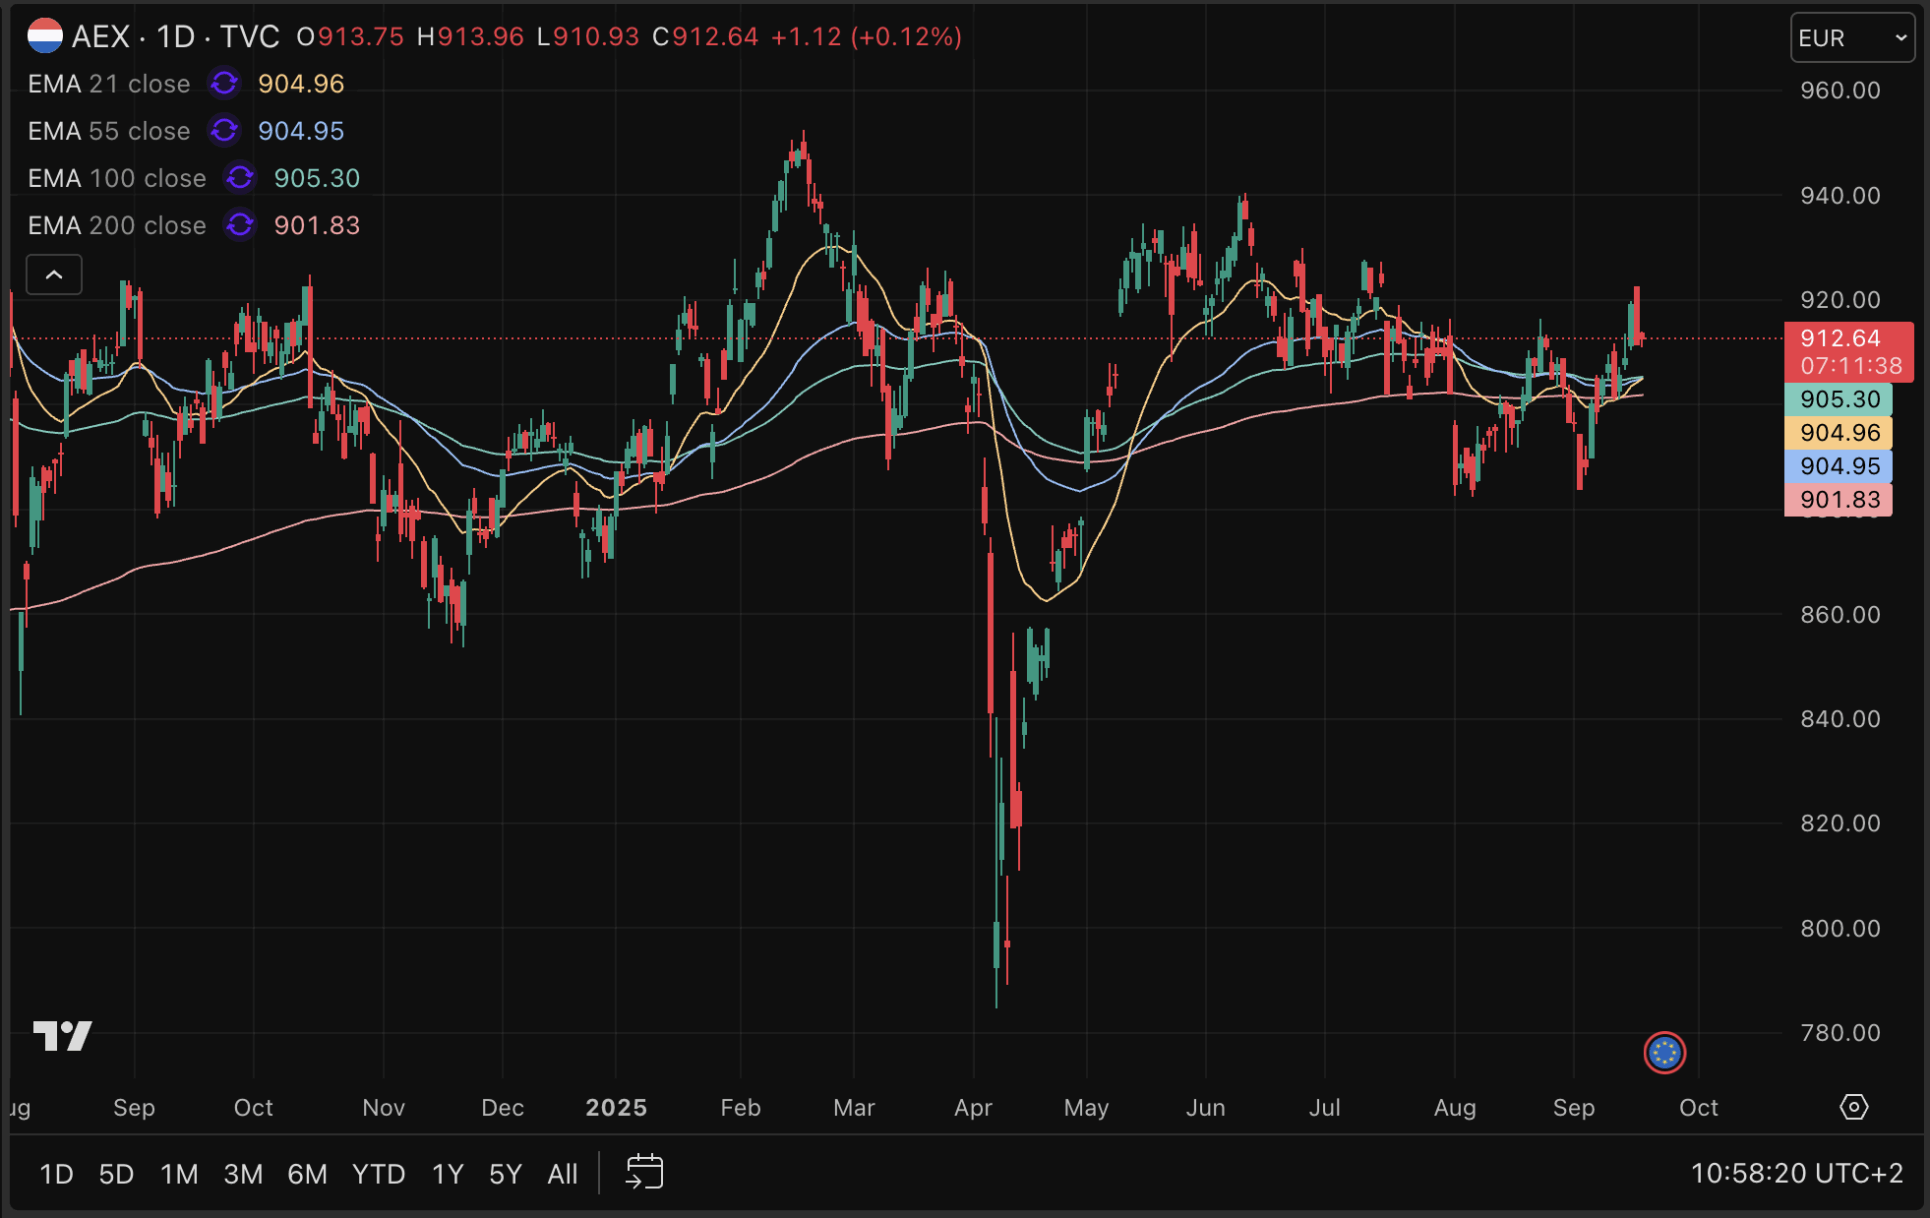
Task: Click the EMA 200 refresh status icon
Action: coord(240,225)
